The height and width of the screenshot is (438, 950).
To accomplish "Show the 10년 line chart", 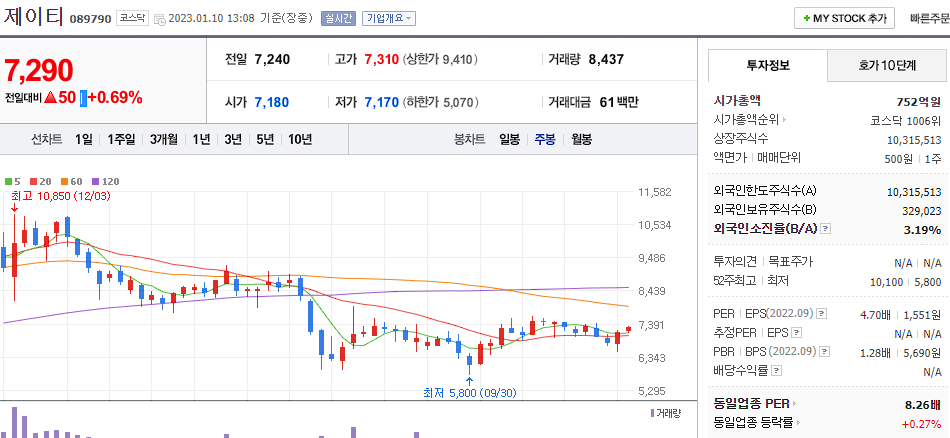I will [x=300, y=139].
